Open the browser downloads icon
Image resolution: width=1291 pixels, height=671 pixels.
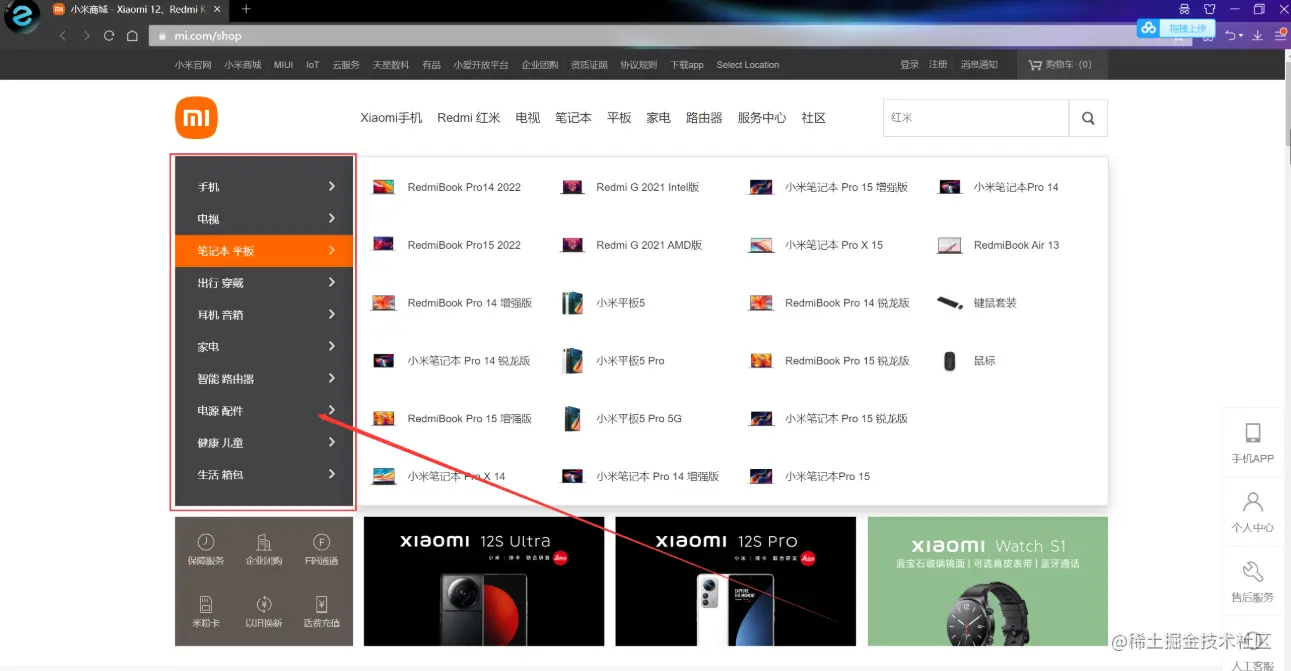click(x=1258, y=35)
